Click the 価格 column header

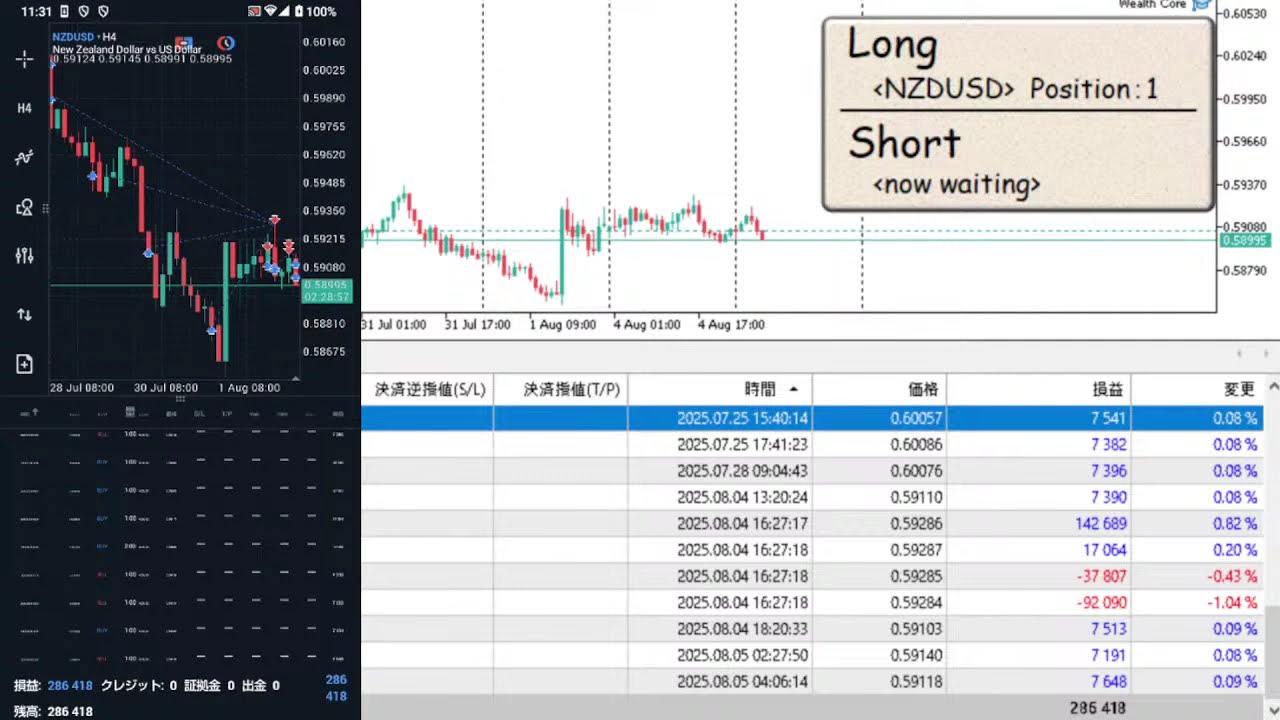coord(922,389)
